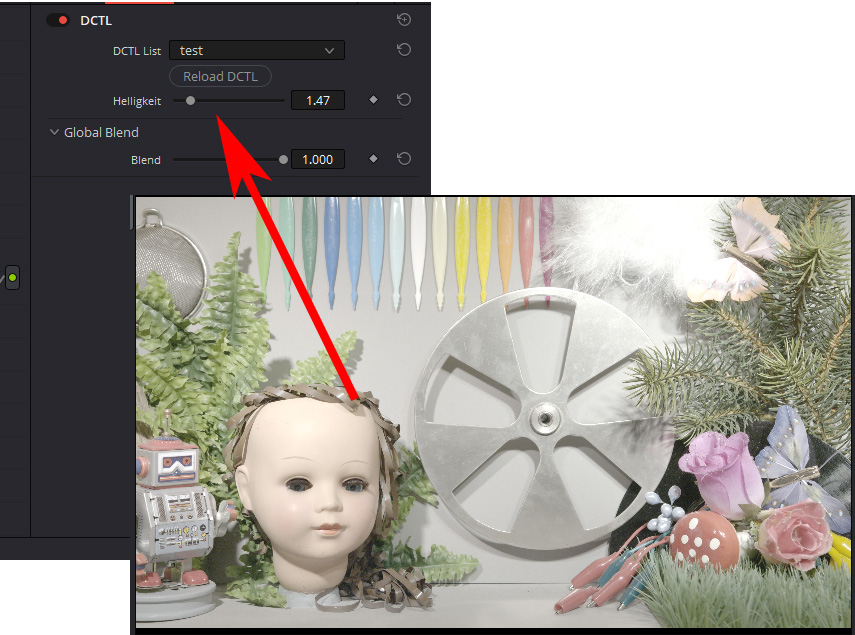Image resolution: width=855 pixels, height=635 pixels.
Task: Add keyframe for Blend parameter
Action: [374, 159]
